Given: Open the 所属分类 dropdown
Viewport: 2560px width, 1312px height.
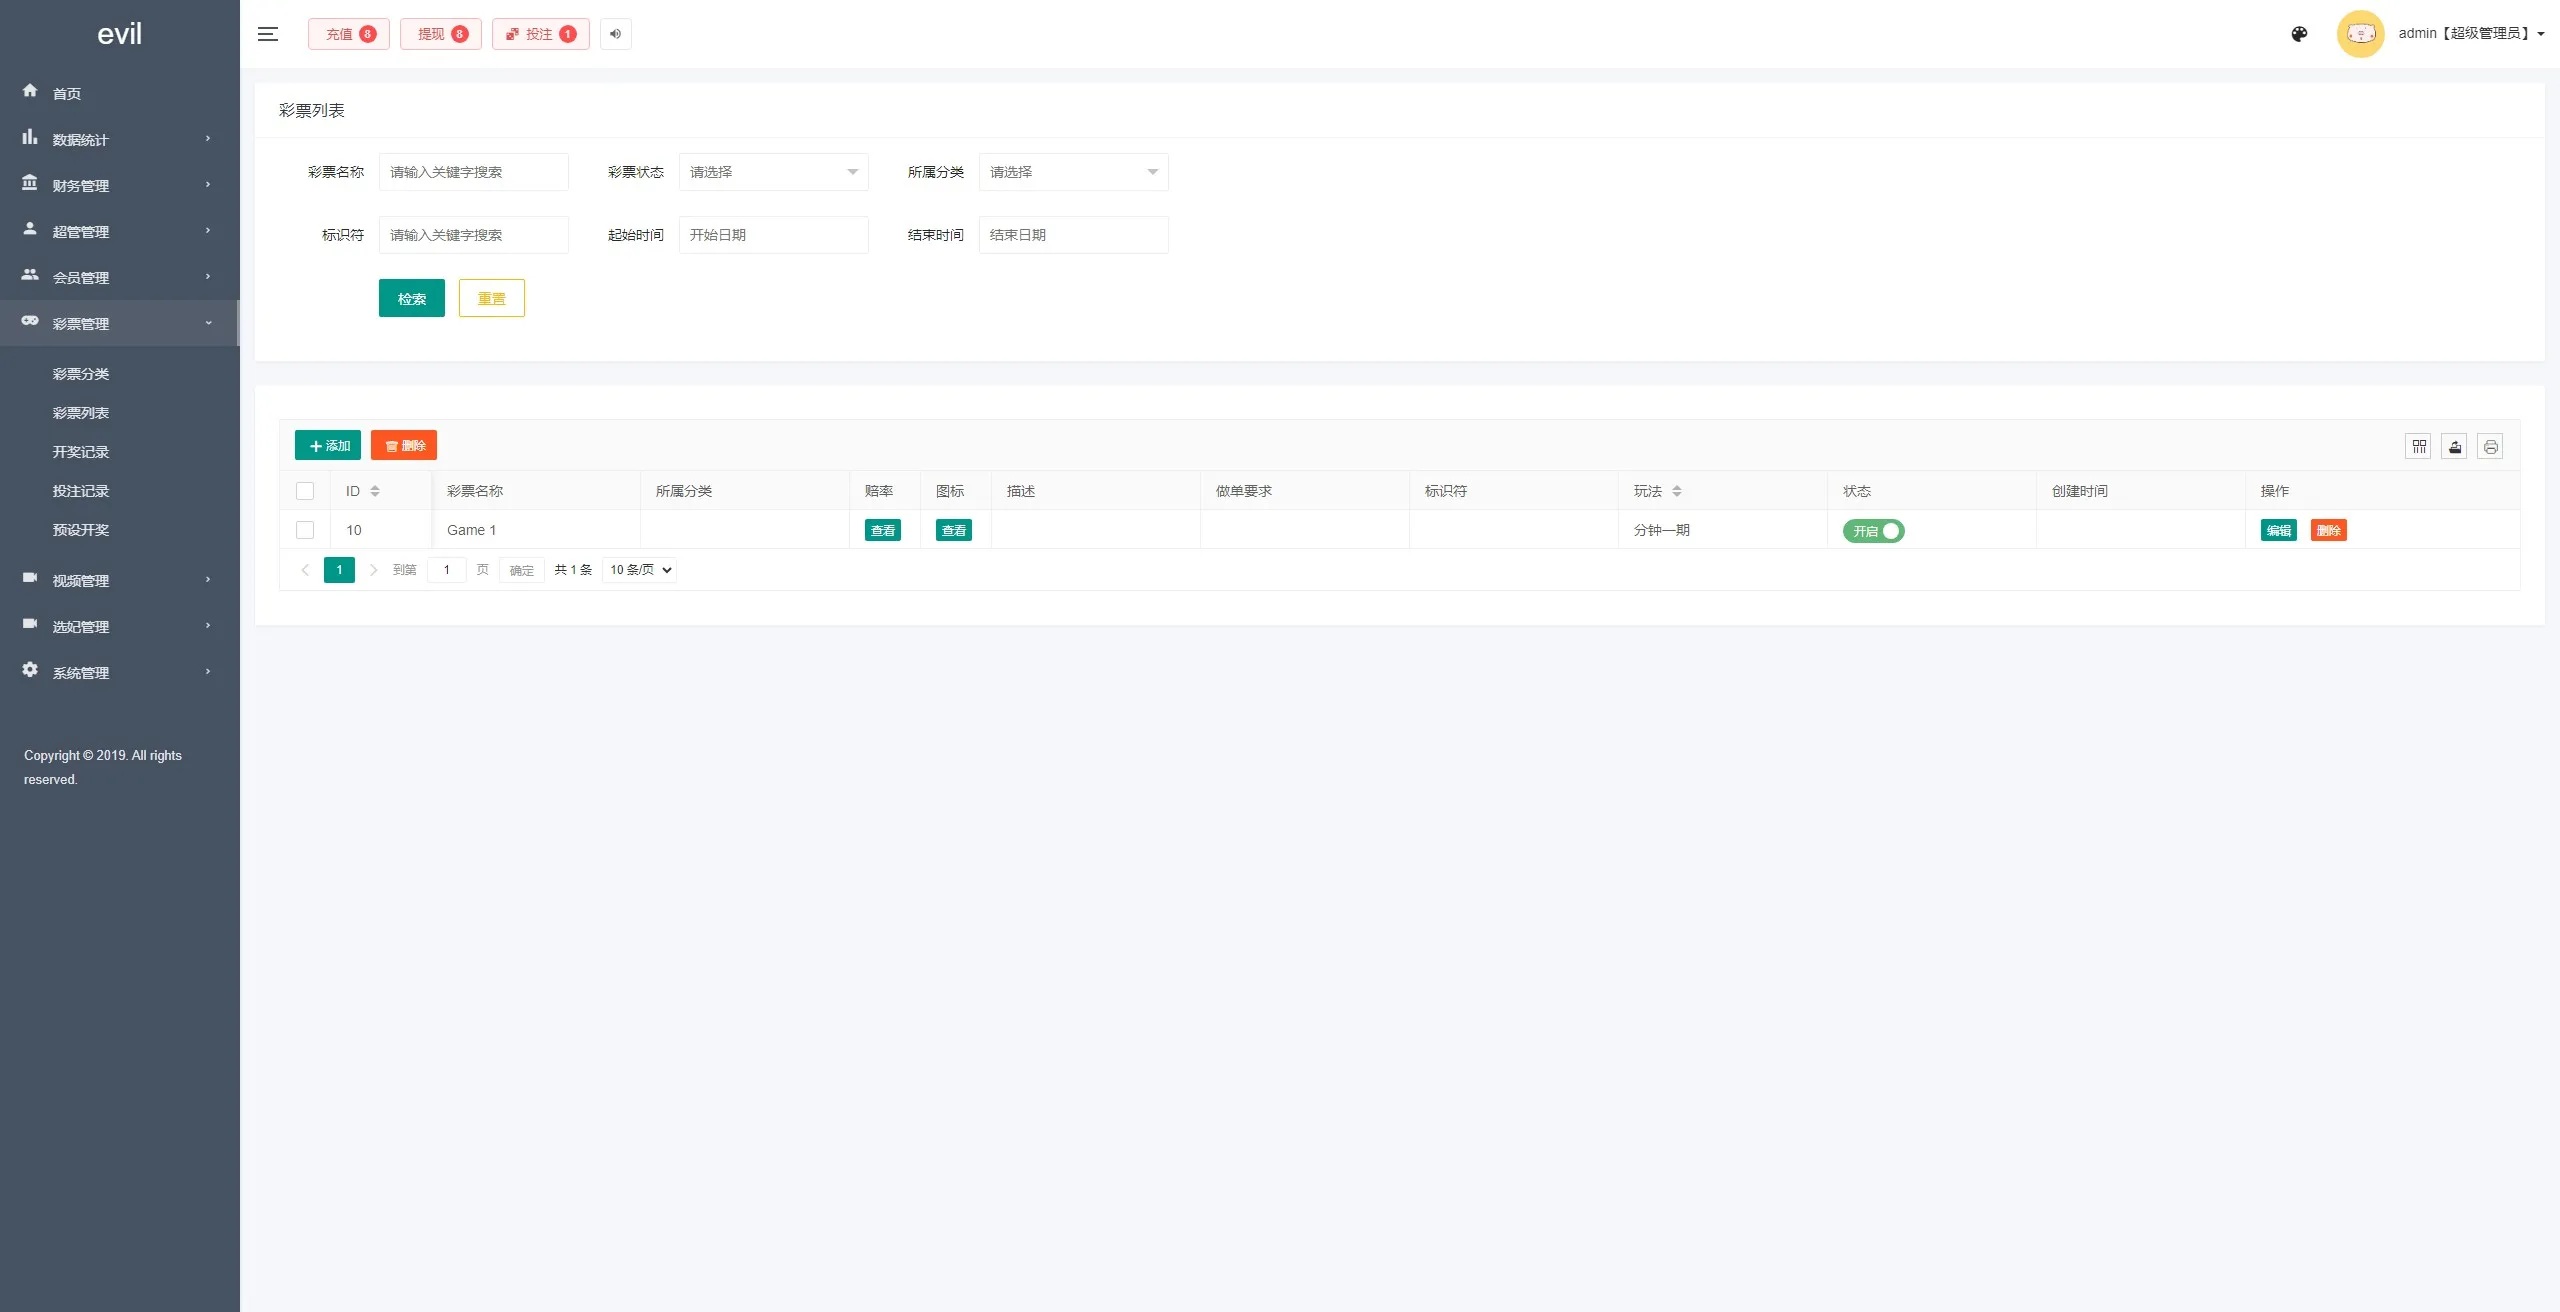Looking at the screenshot, I should click(x=1073, y=172).
